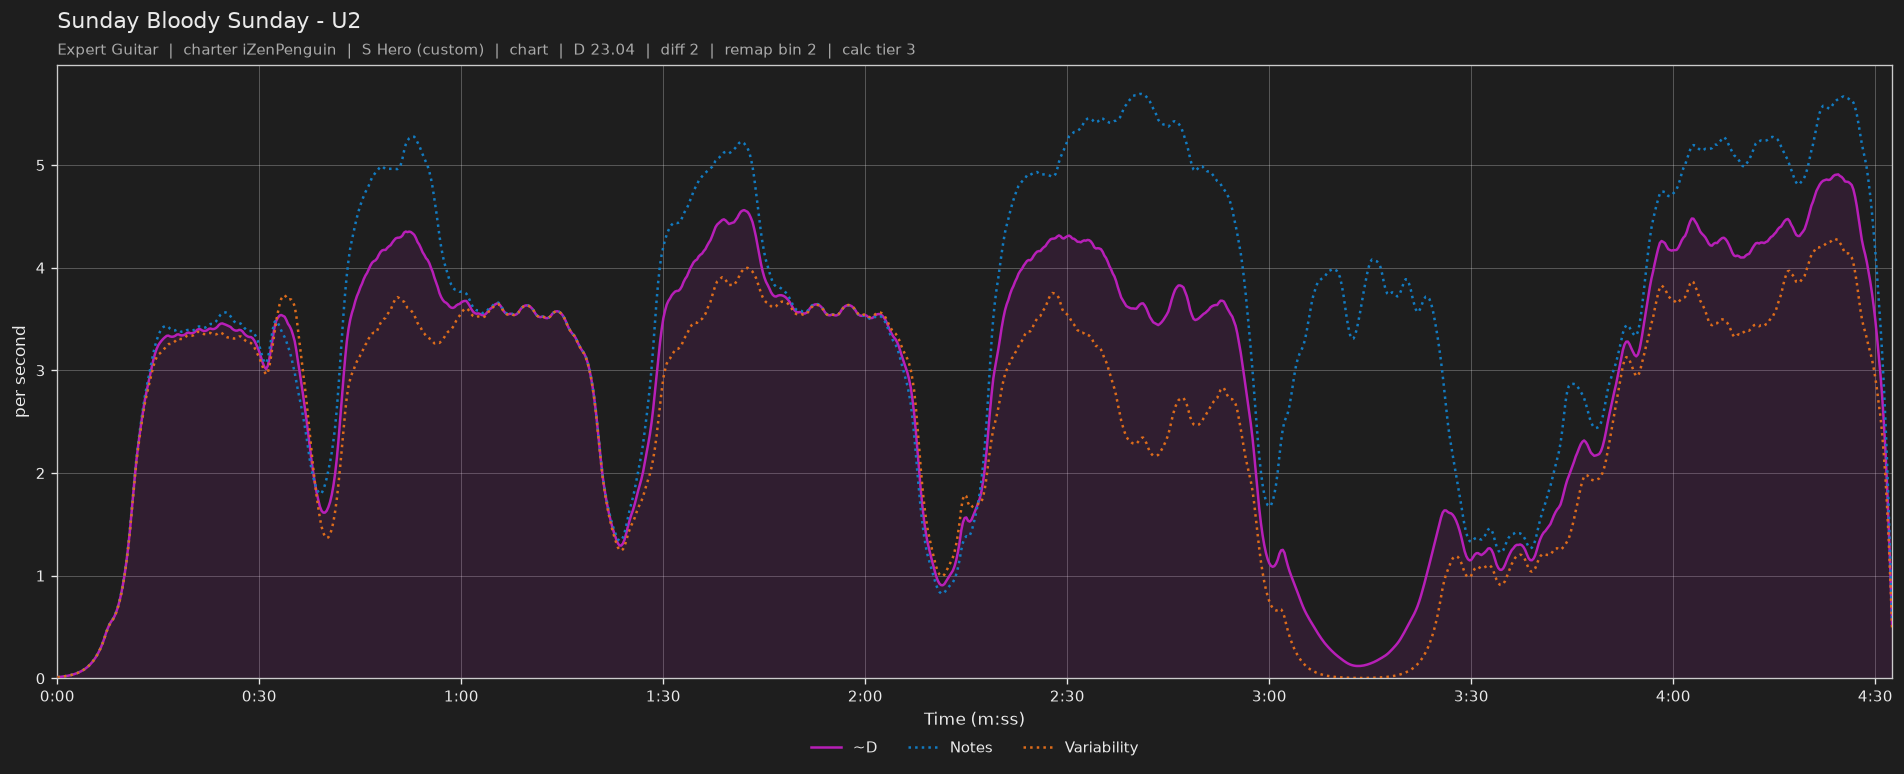Click the calc tier 3 label
Screen dimensions: 1904x774
click(x=879, y=50)
